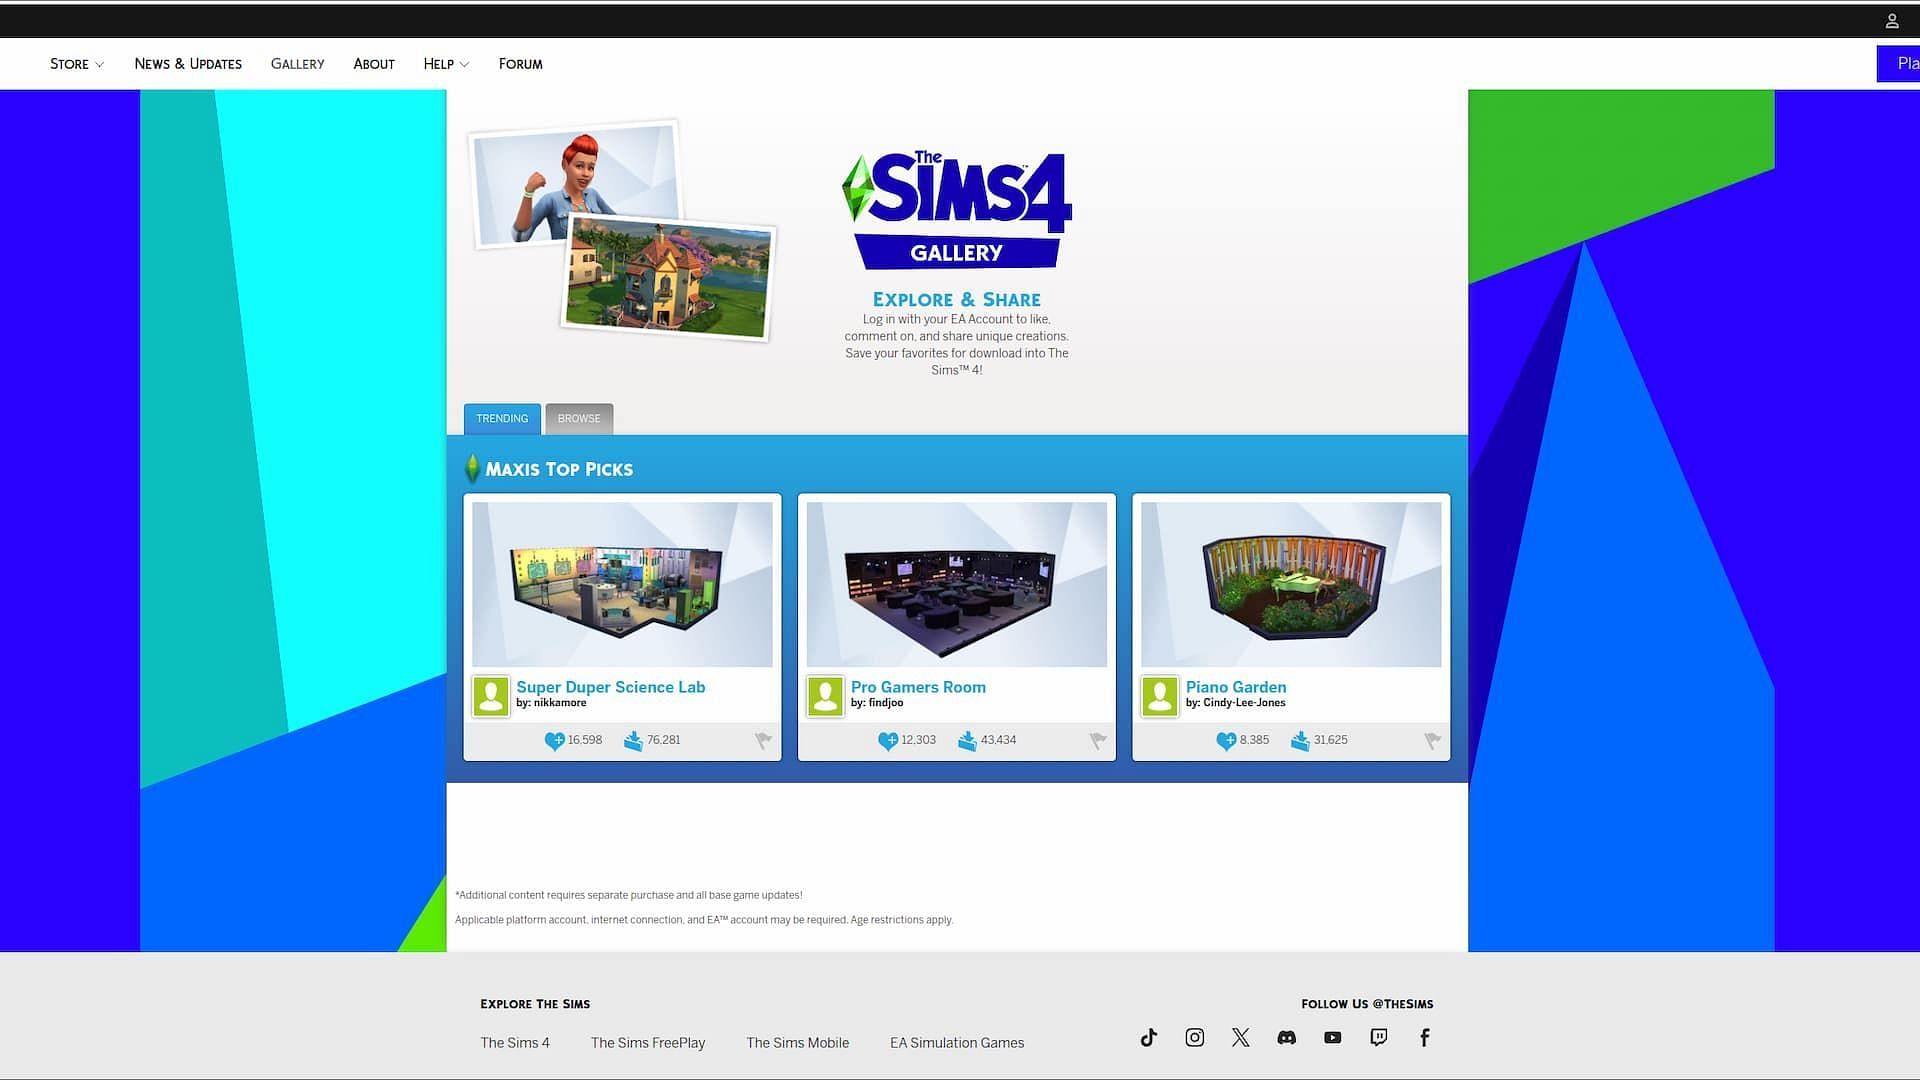Click creator name Cindy-Lee-Jones
1920x1080 pixels.
1244,703
